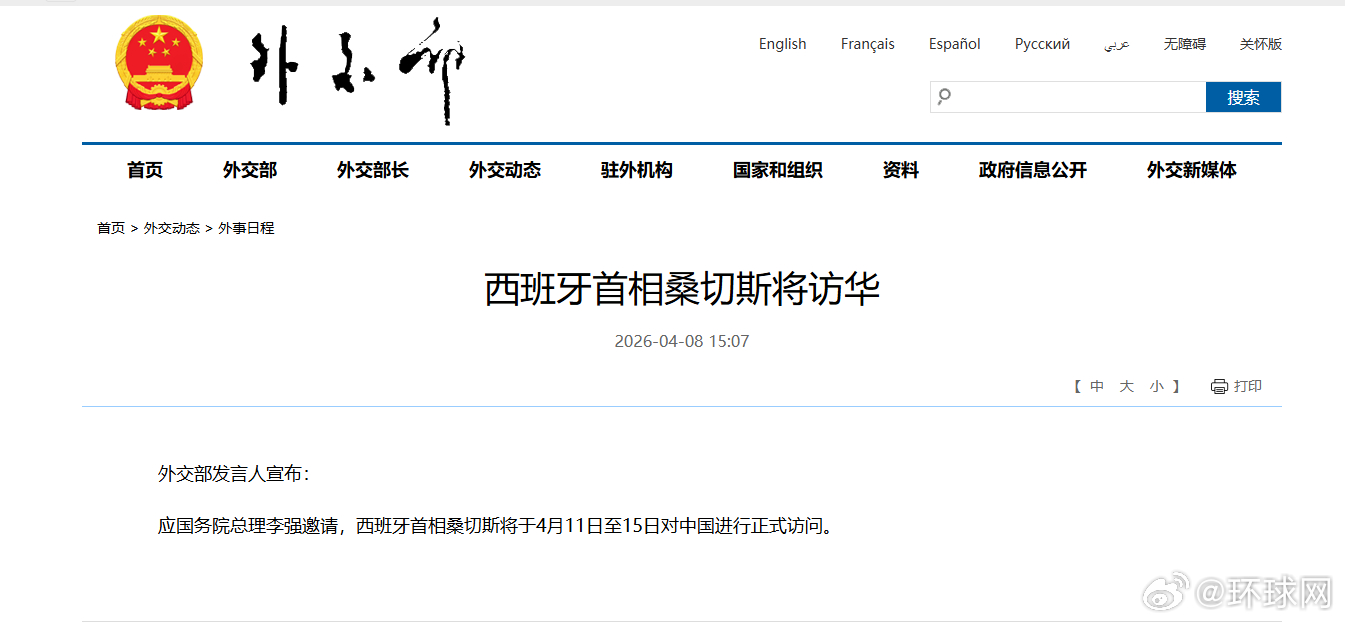Open the 国家和组织 navigation item
The height and width of the screenshot is (624, 1345).
[x=777, y=170]
